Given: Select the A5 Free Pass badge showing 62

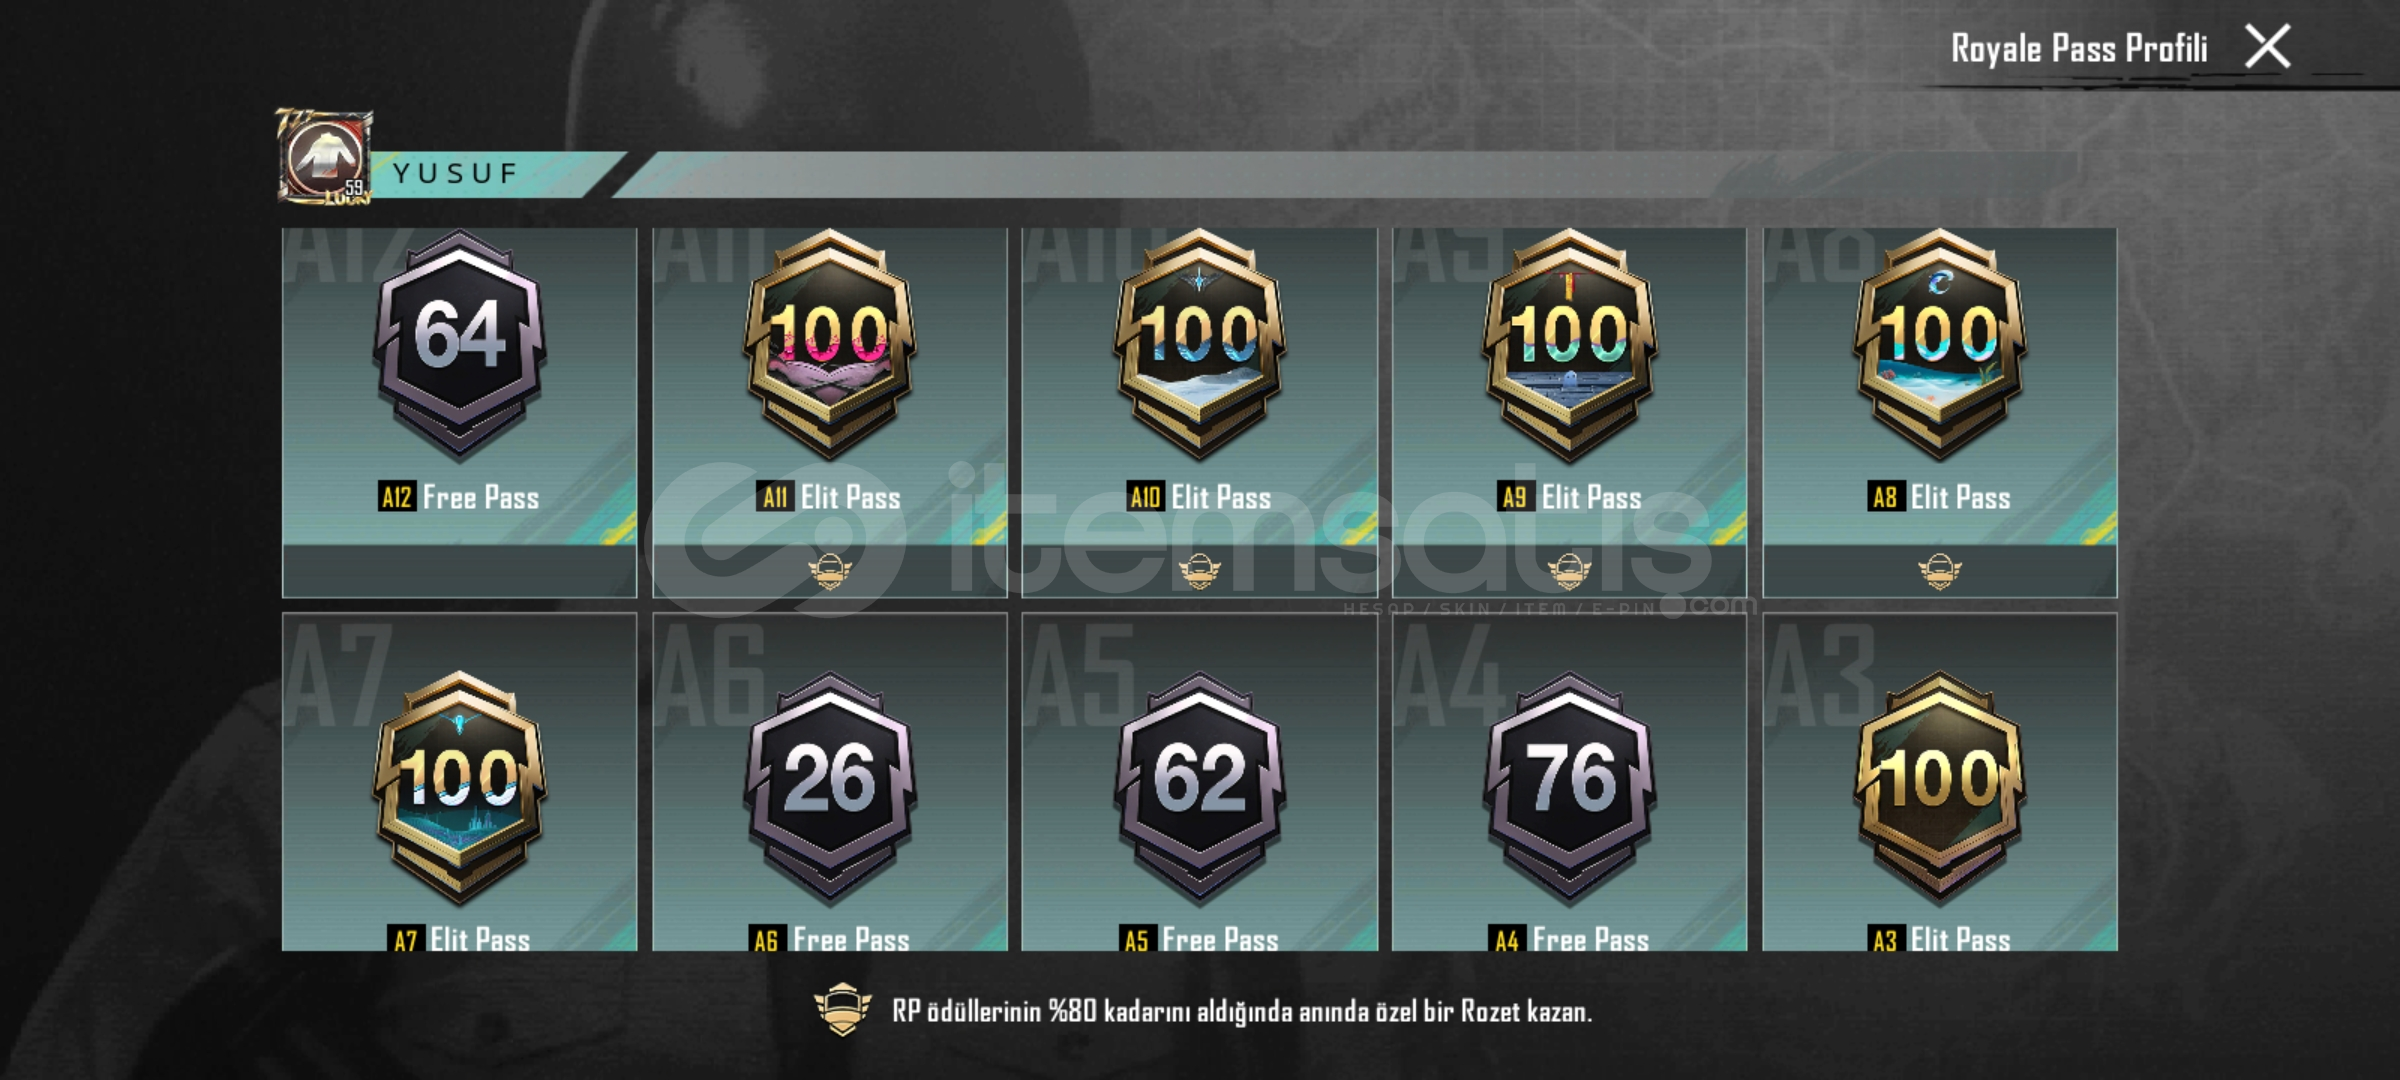Looking at the screenshot, I should (x=1199, y=787).
